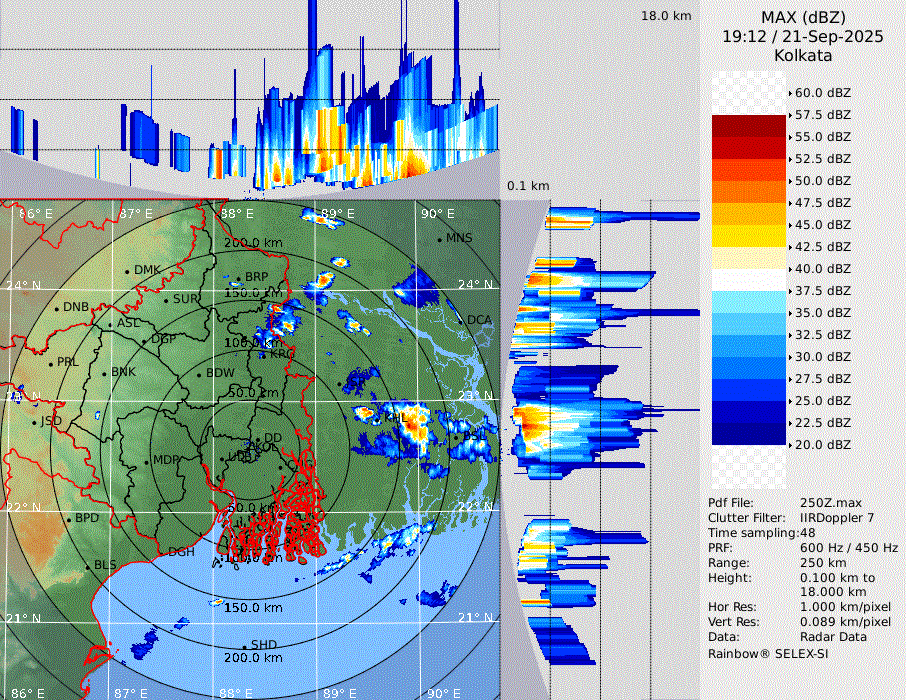Click the 20.0 dBZ dark blue swatch
The height and width of the screenshot is (700, 906).
click(x=749, y=433)
